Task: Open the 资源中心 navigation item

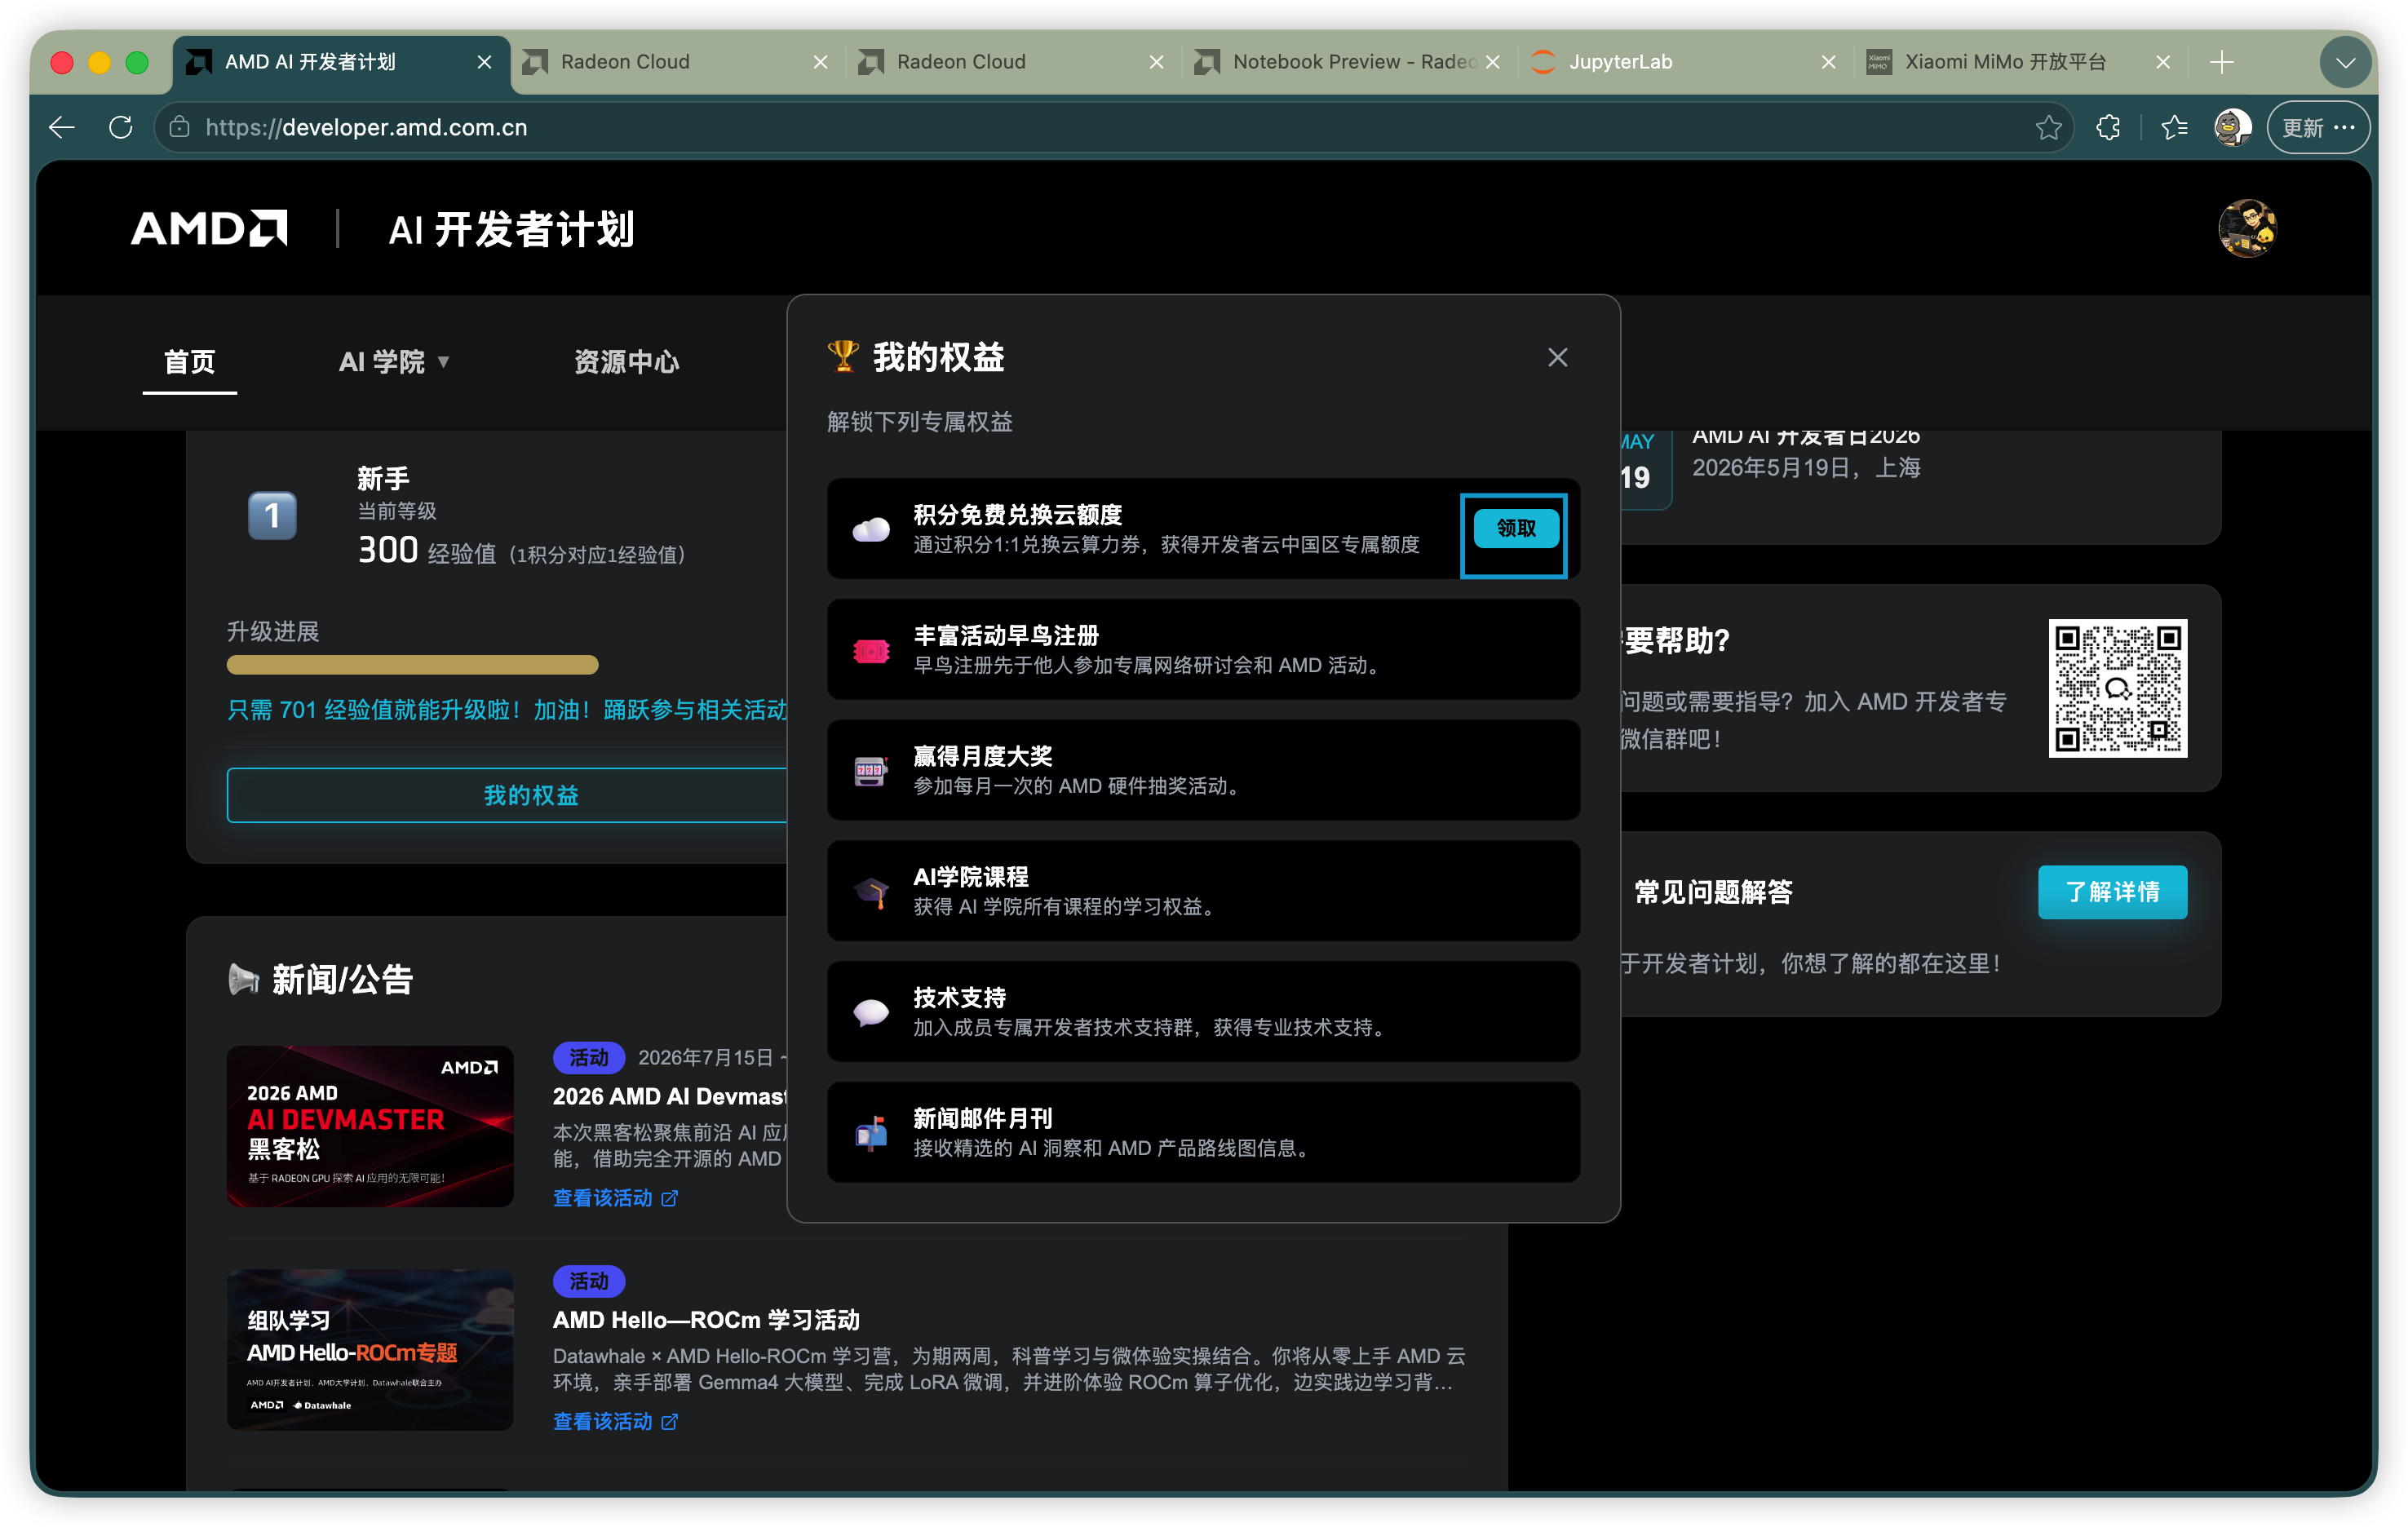Action: tap(626, 361)
